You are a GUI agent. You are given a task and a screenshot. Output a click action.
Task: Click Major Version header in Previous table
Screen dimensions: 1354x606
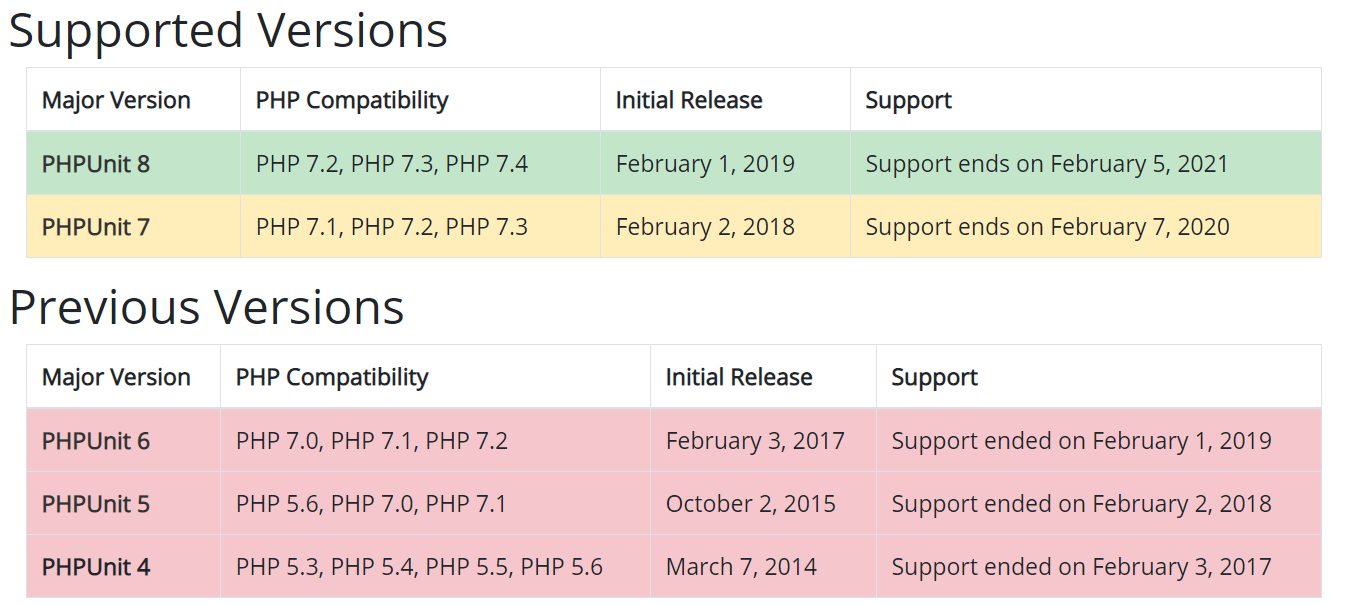(x=116, y=378)
